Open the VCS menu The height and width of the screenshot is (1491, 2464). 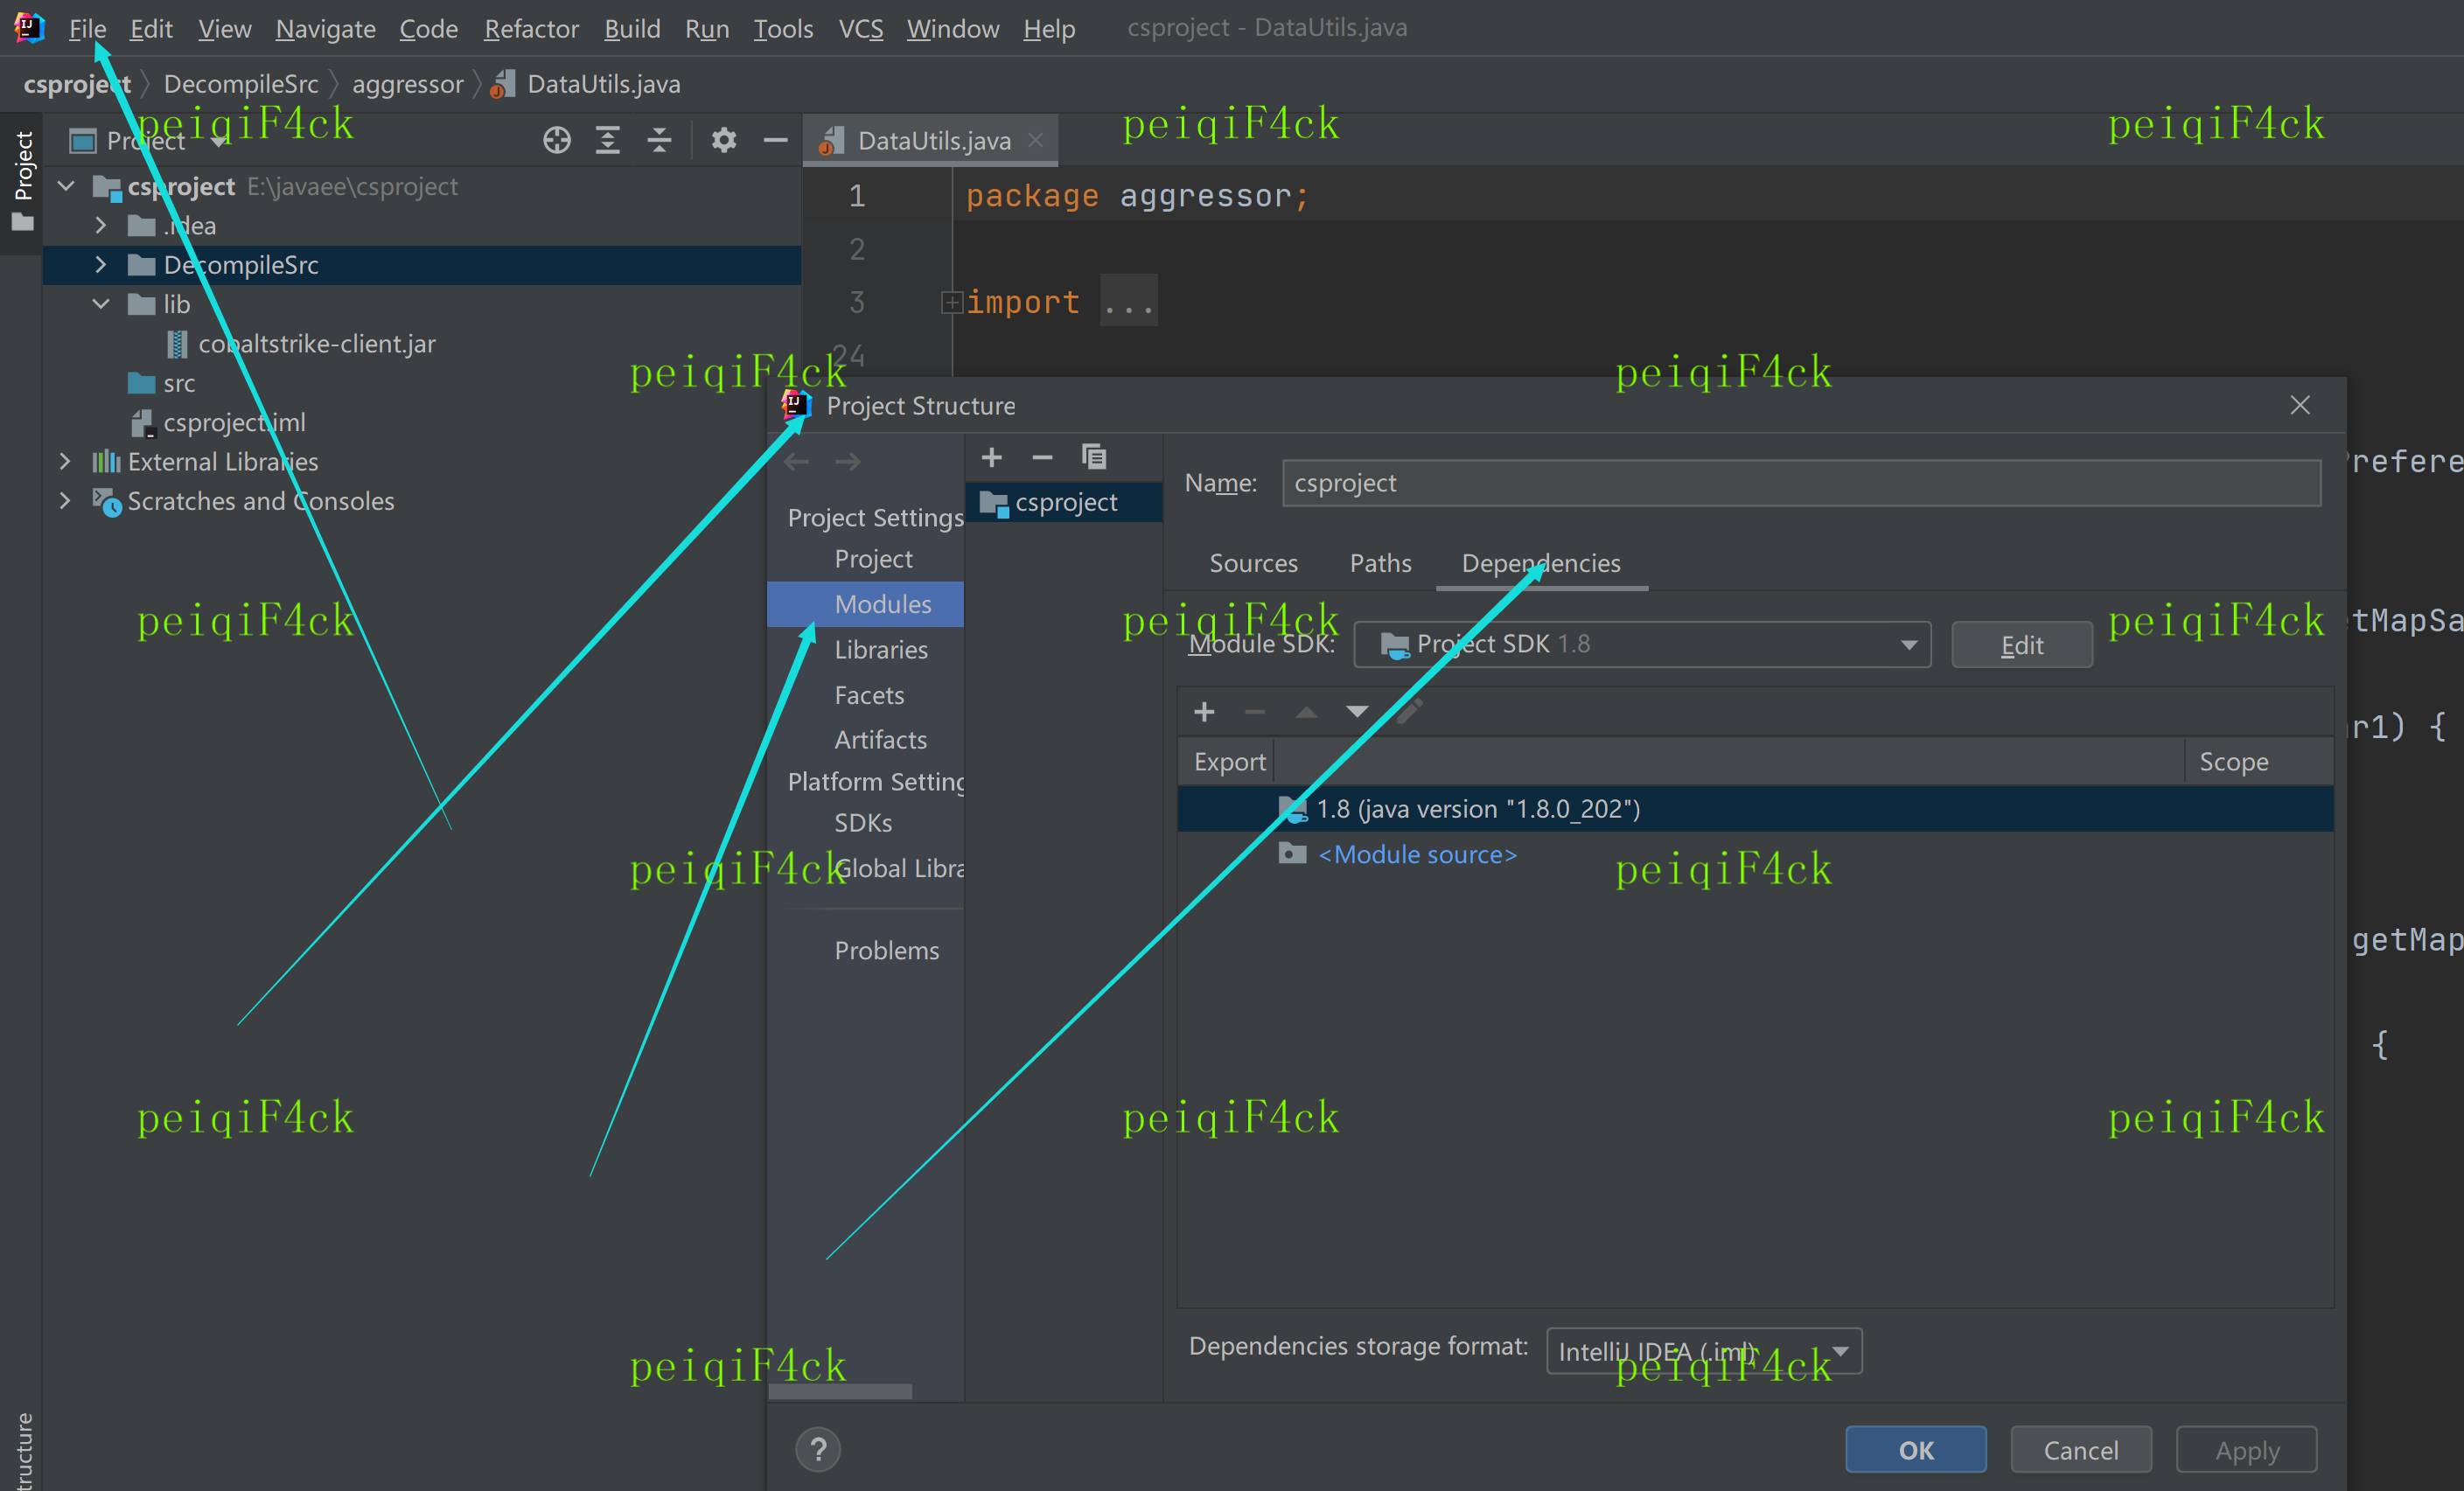(860, 28)
